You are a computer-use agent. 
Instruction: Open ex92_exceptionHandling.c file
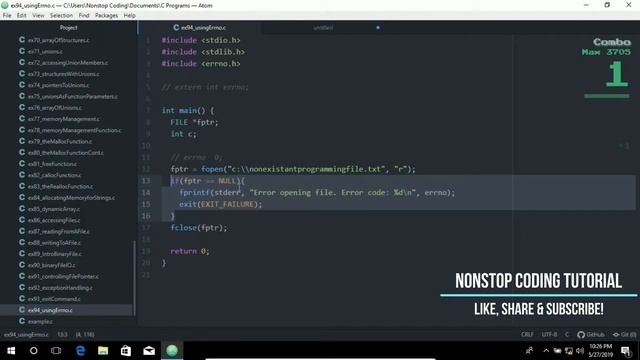pyautogui.click(x=60, y=287)
